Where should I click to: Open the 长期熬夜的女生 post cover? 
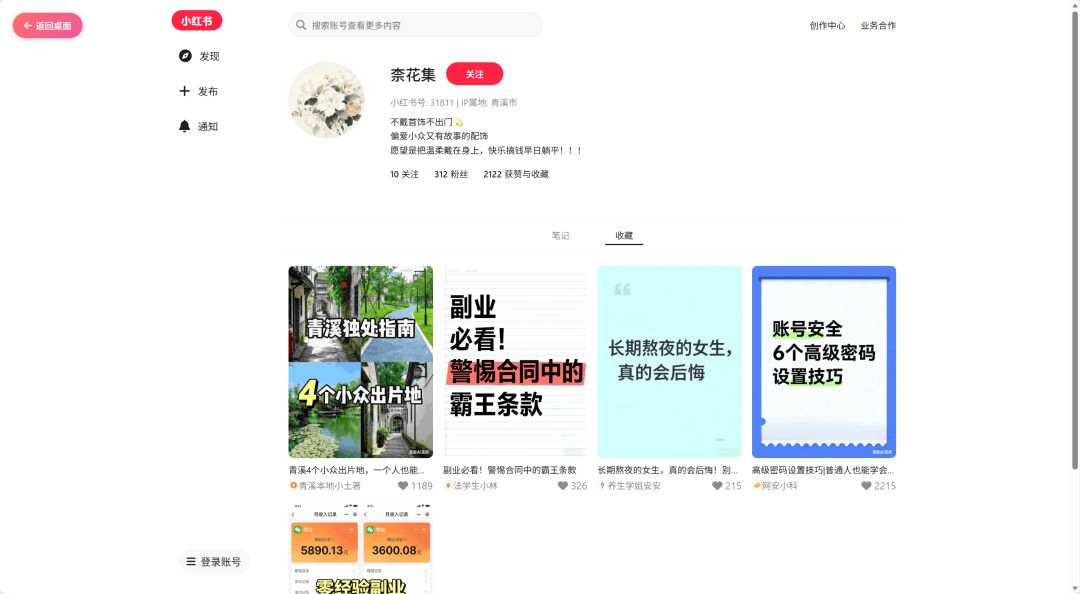click(x=669, y=362)
